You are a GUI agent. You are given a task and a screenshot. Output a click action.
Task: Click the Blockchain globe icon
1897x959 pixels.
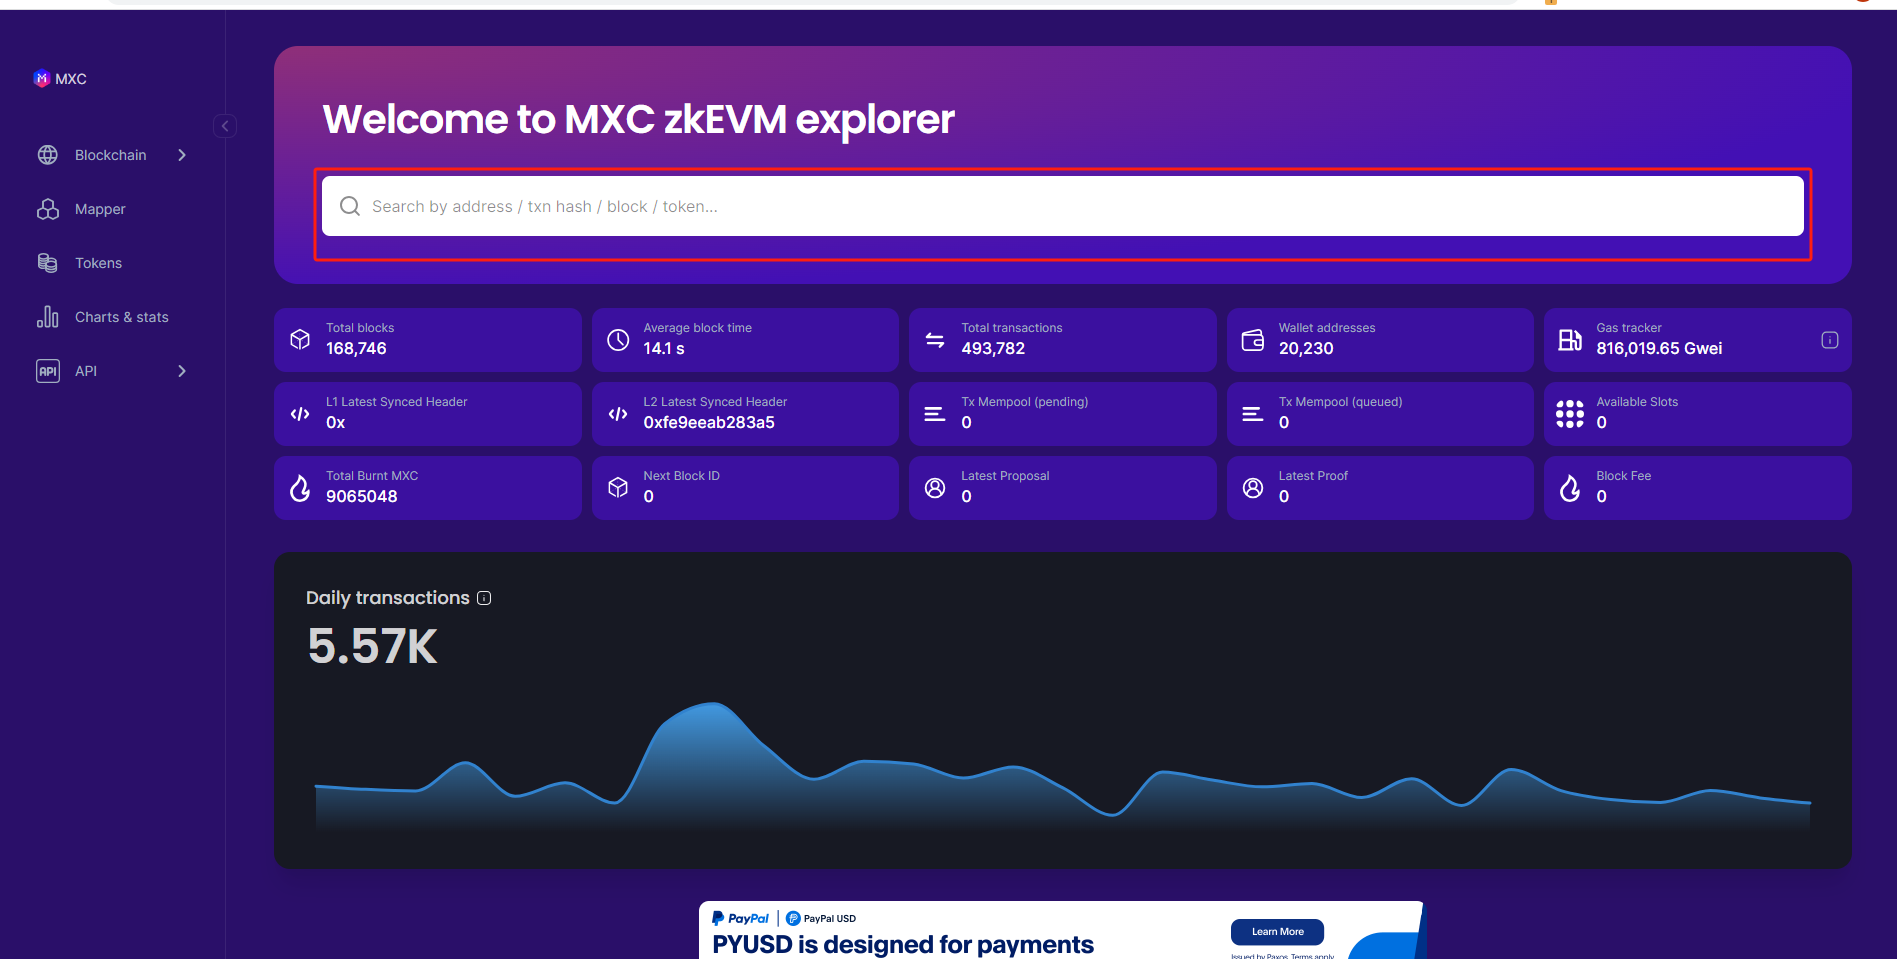click(47, 155)
